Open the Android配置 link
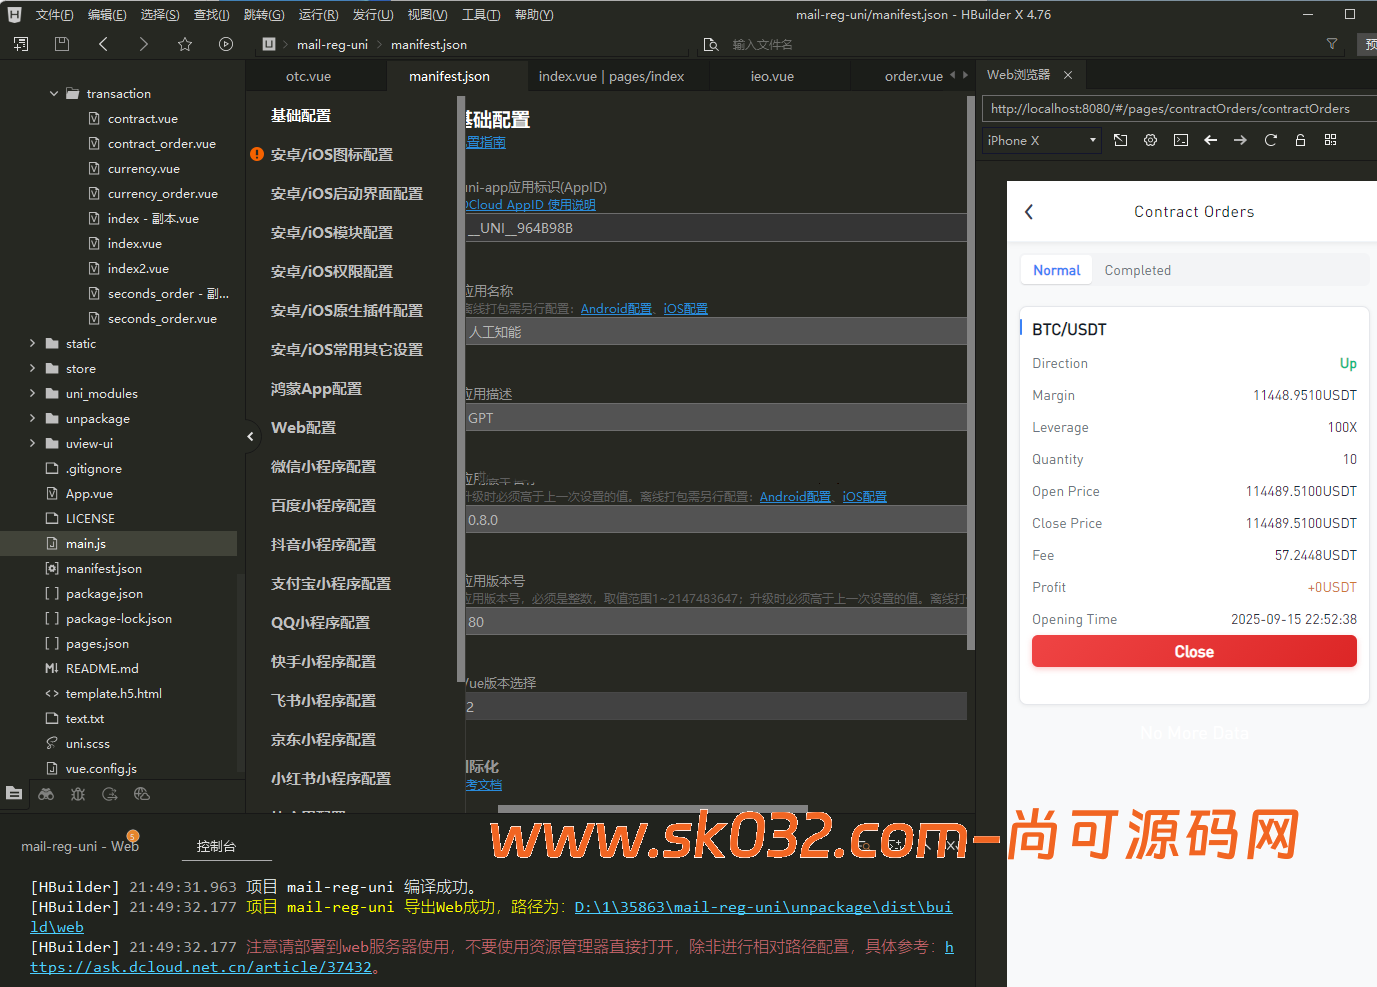 tap(615, 308)
